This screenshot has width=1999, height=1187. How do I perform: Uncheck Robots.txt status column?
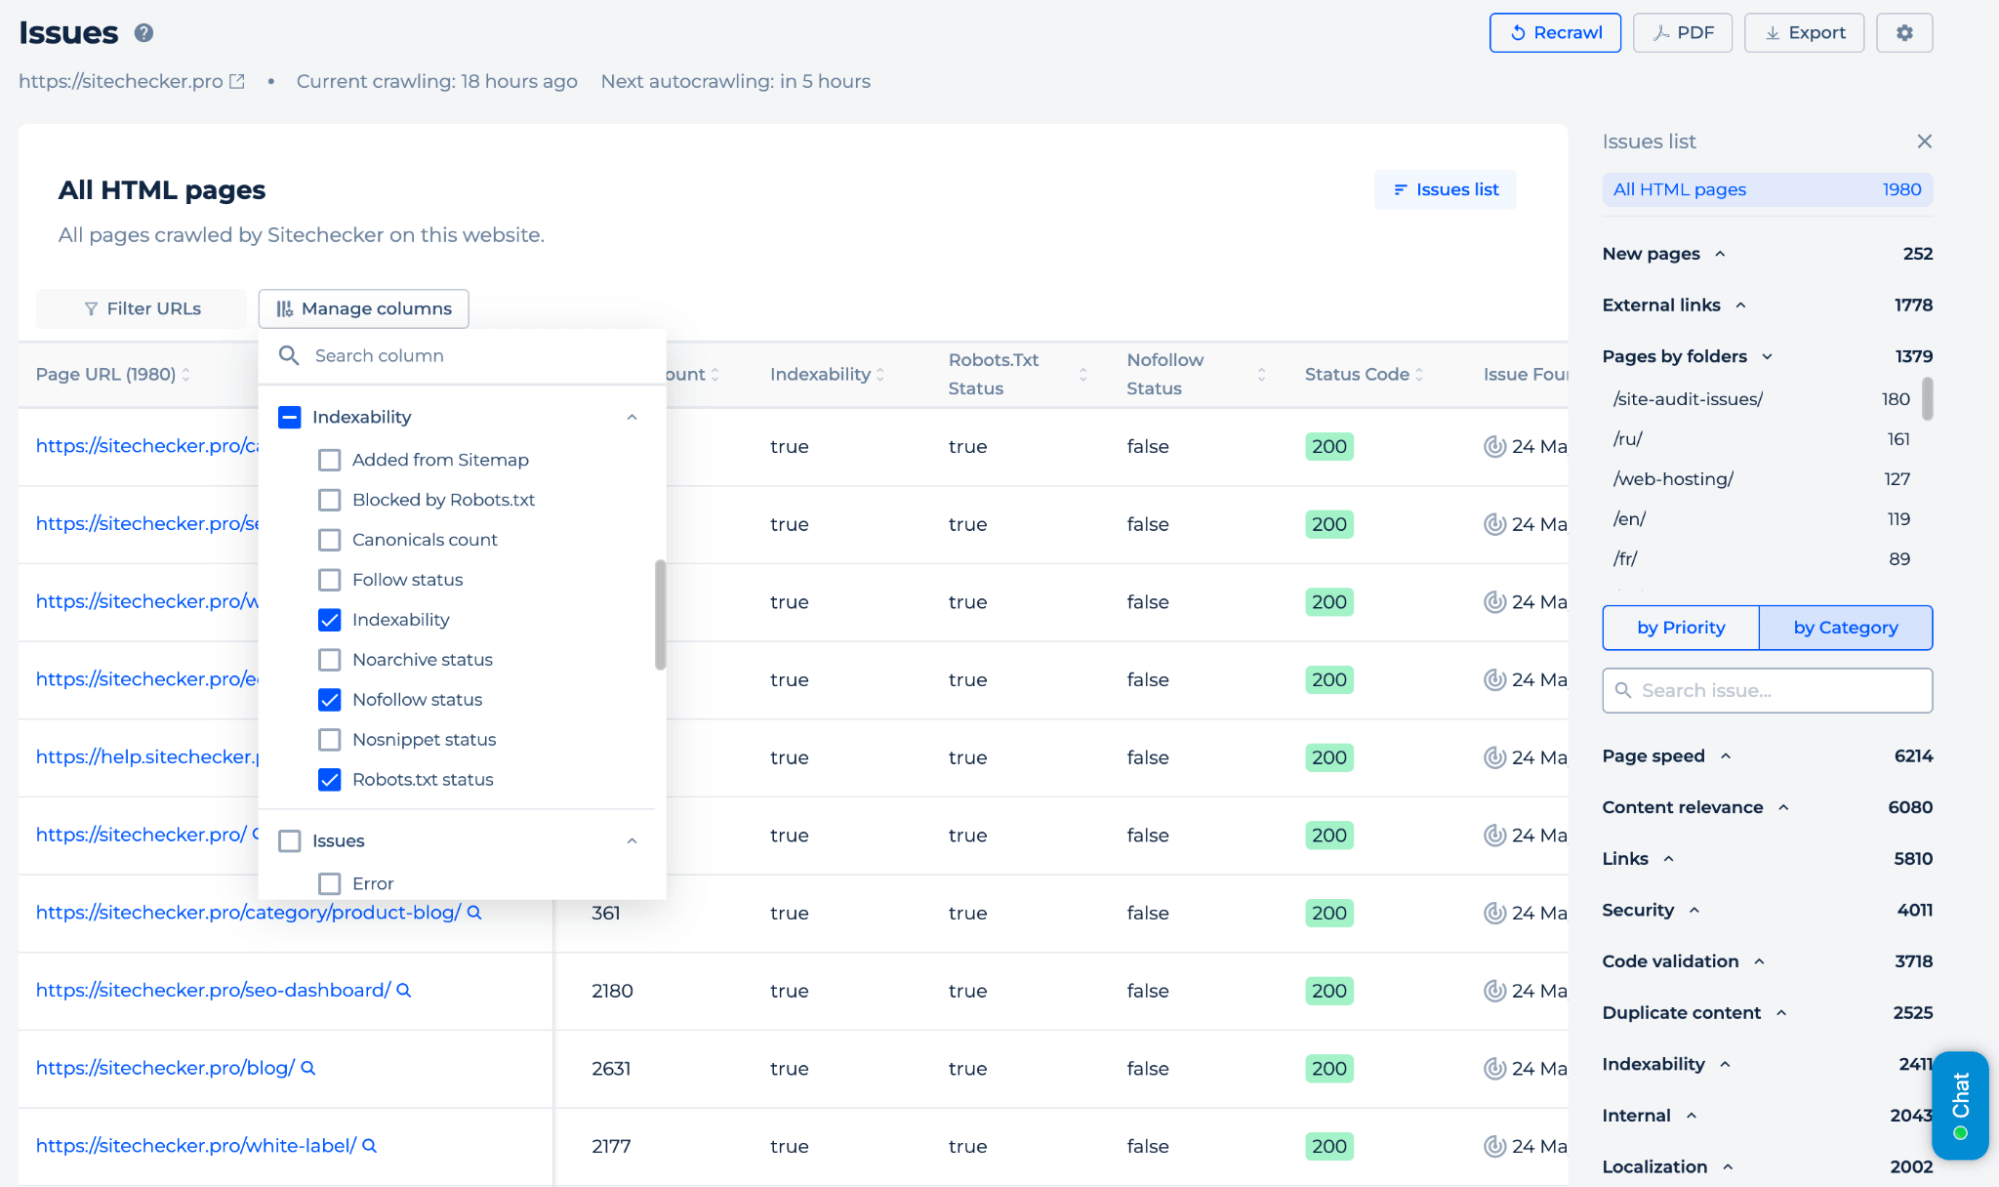[329, 780]
